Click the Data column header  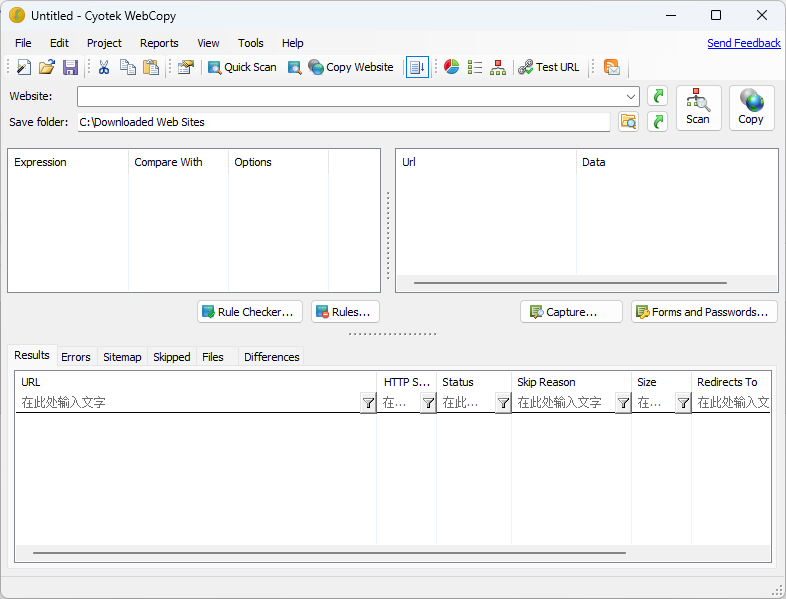pos(677,162)
